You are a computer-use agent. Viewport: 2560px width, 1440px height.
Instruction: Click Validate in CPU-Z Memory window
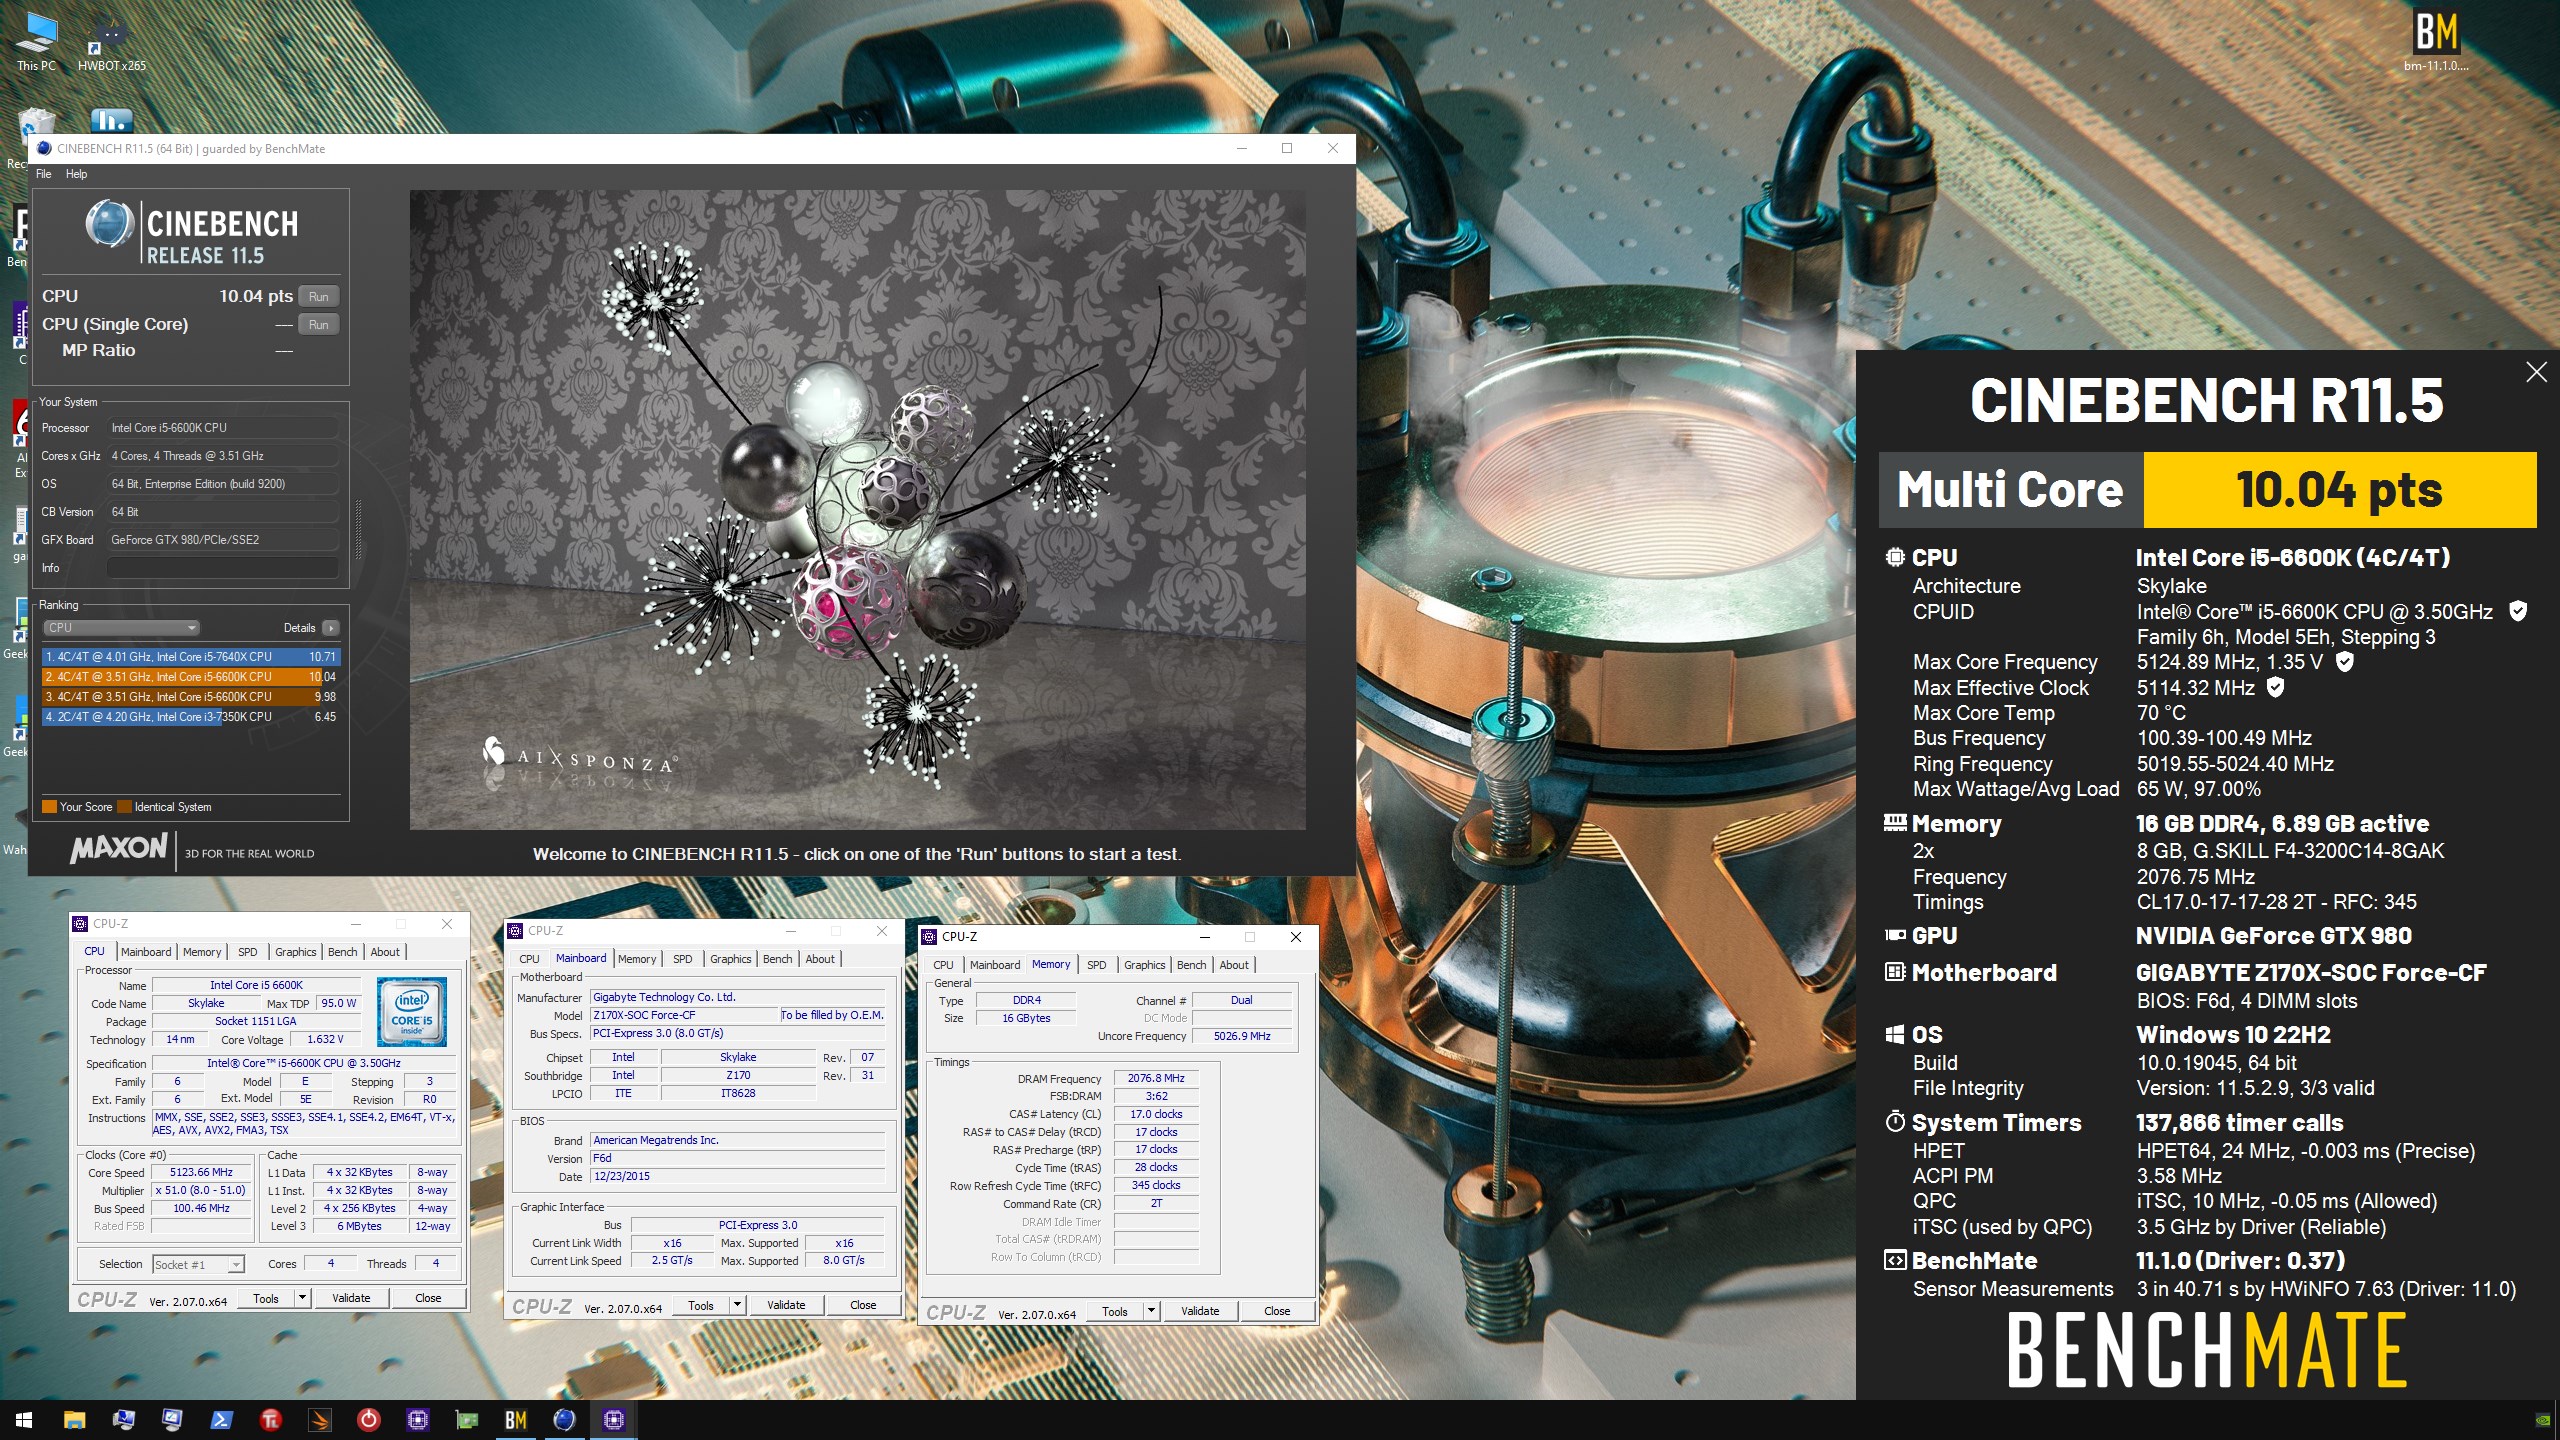[1200, 1311]
